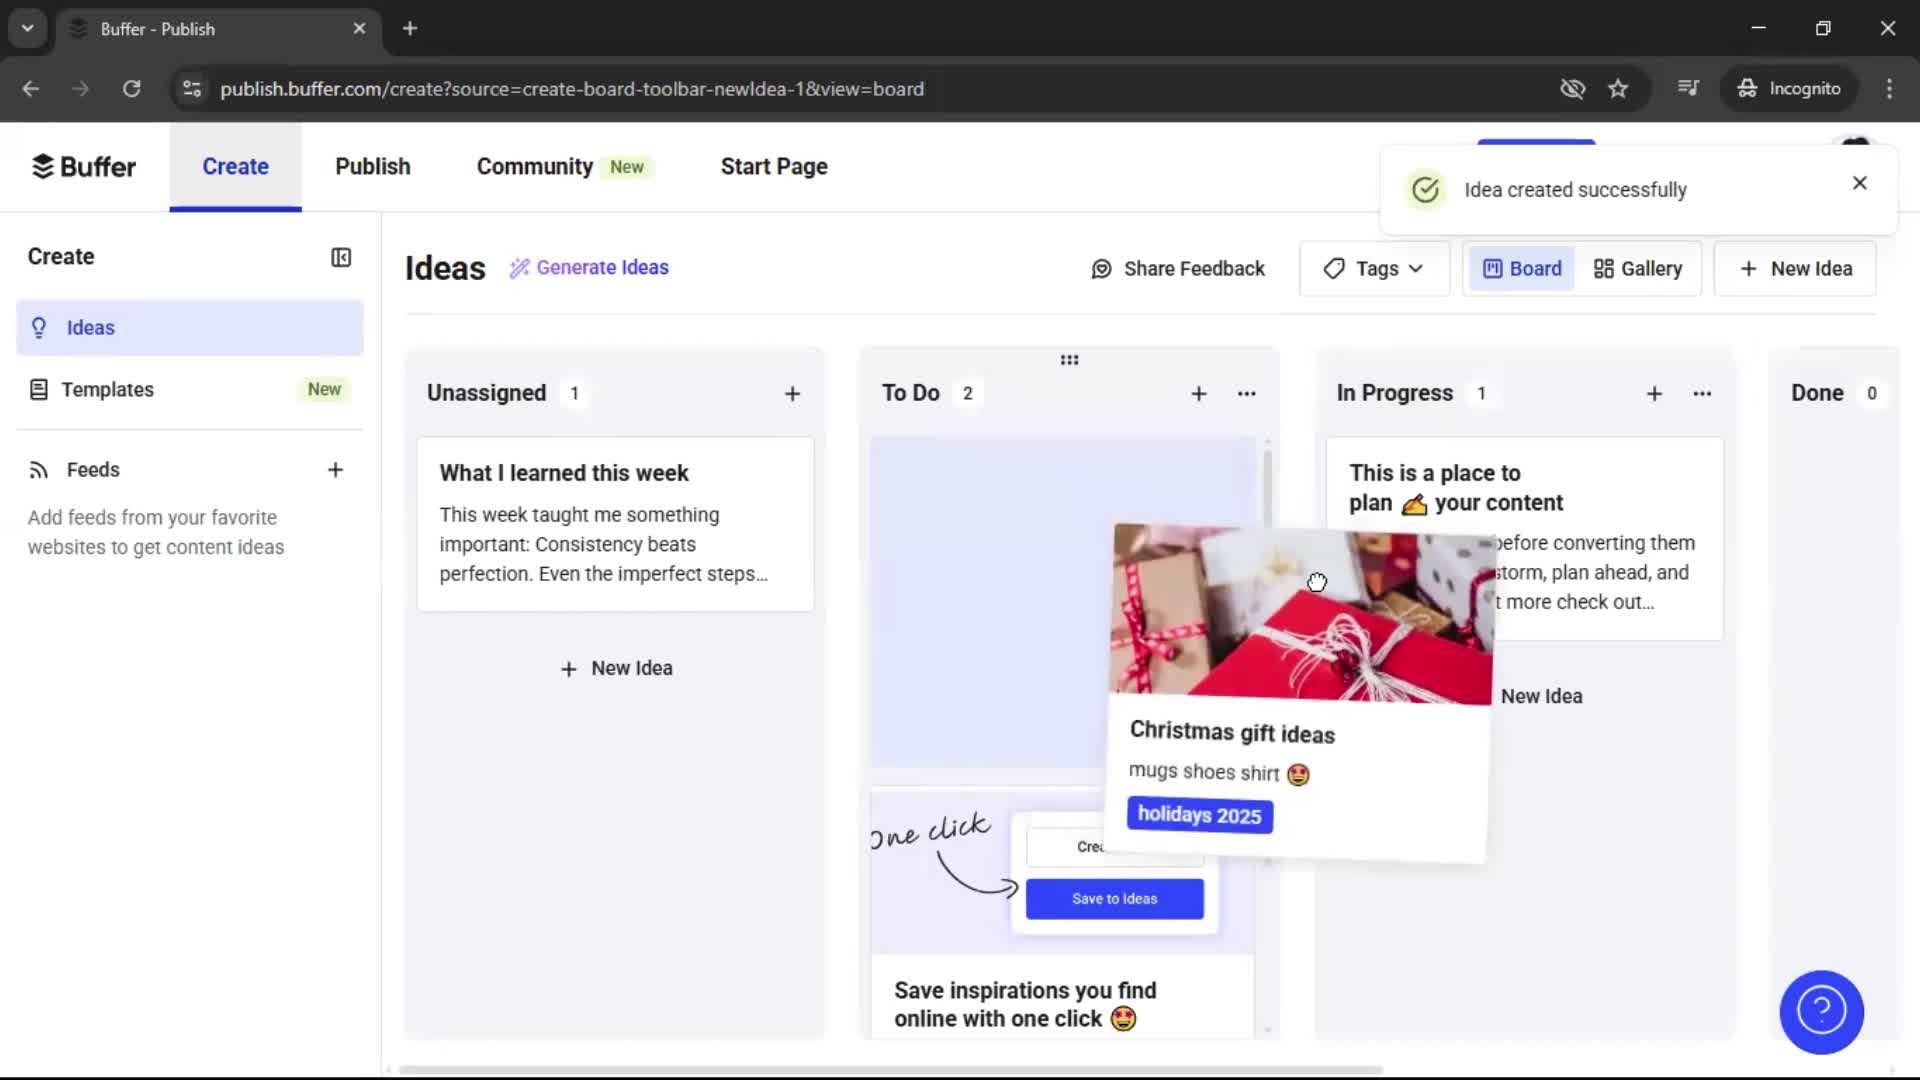
Task: Open the Chrome three-dot browser menu
Action: click(x=1889, y=88)
